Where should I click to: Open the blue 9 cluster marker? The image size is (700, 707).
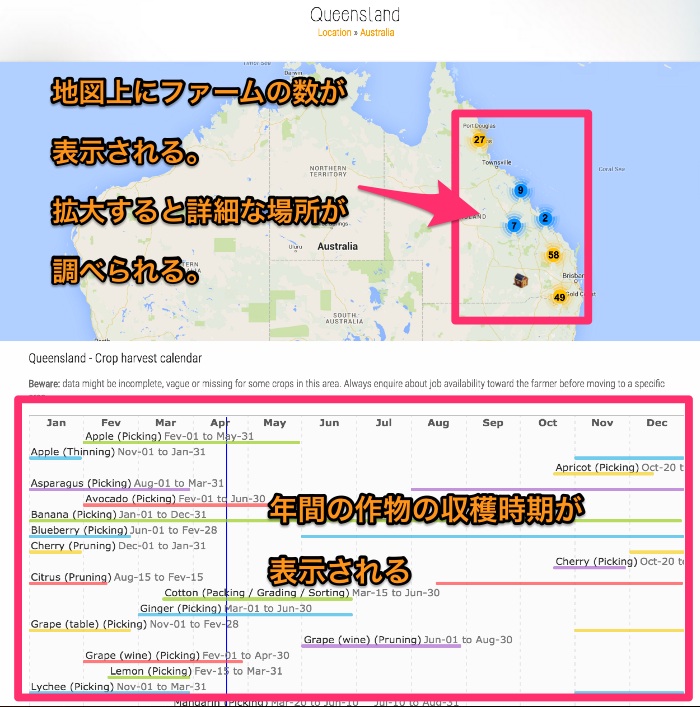tap(520, 190)
